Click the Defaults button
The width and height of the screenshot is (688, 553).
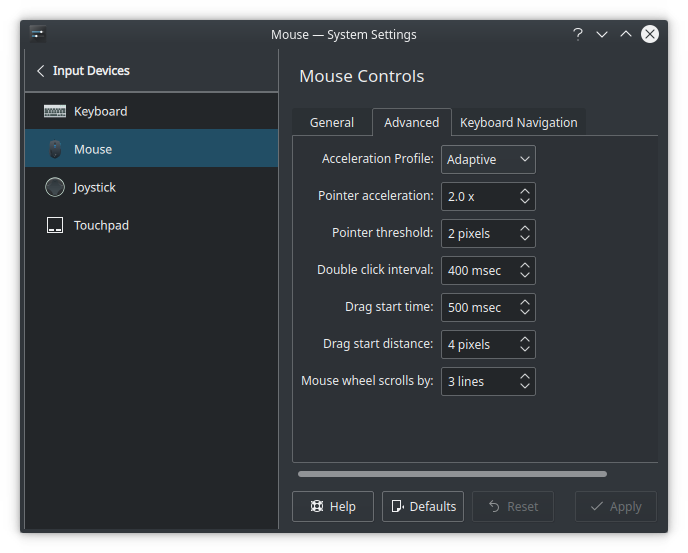coord(422,507)
